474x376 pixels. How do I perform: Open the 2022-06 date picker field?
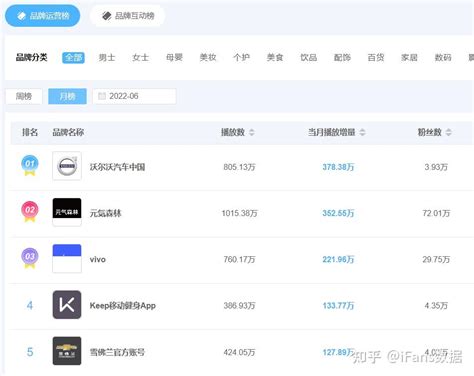click(134, 96)
